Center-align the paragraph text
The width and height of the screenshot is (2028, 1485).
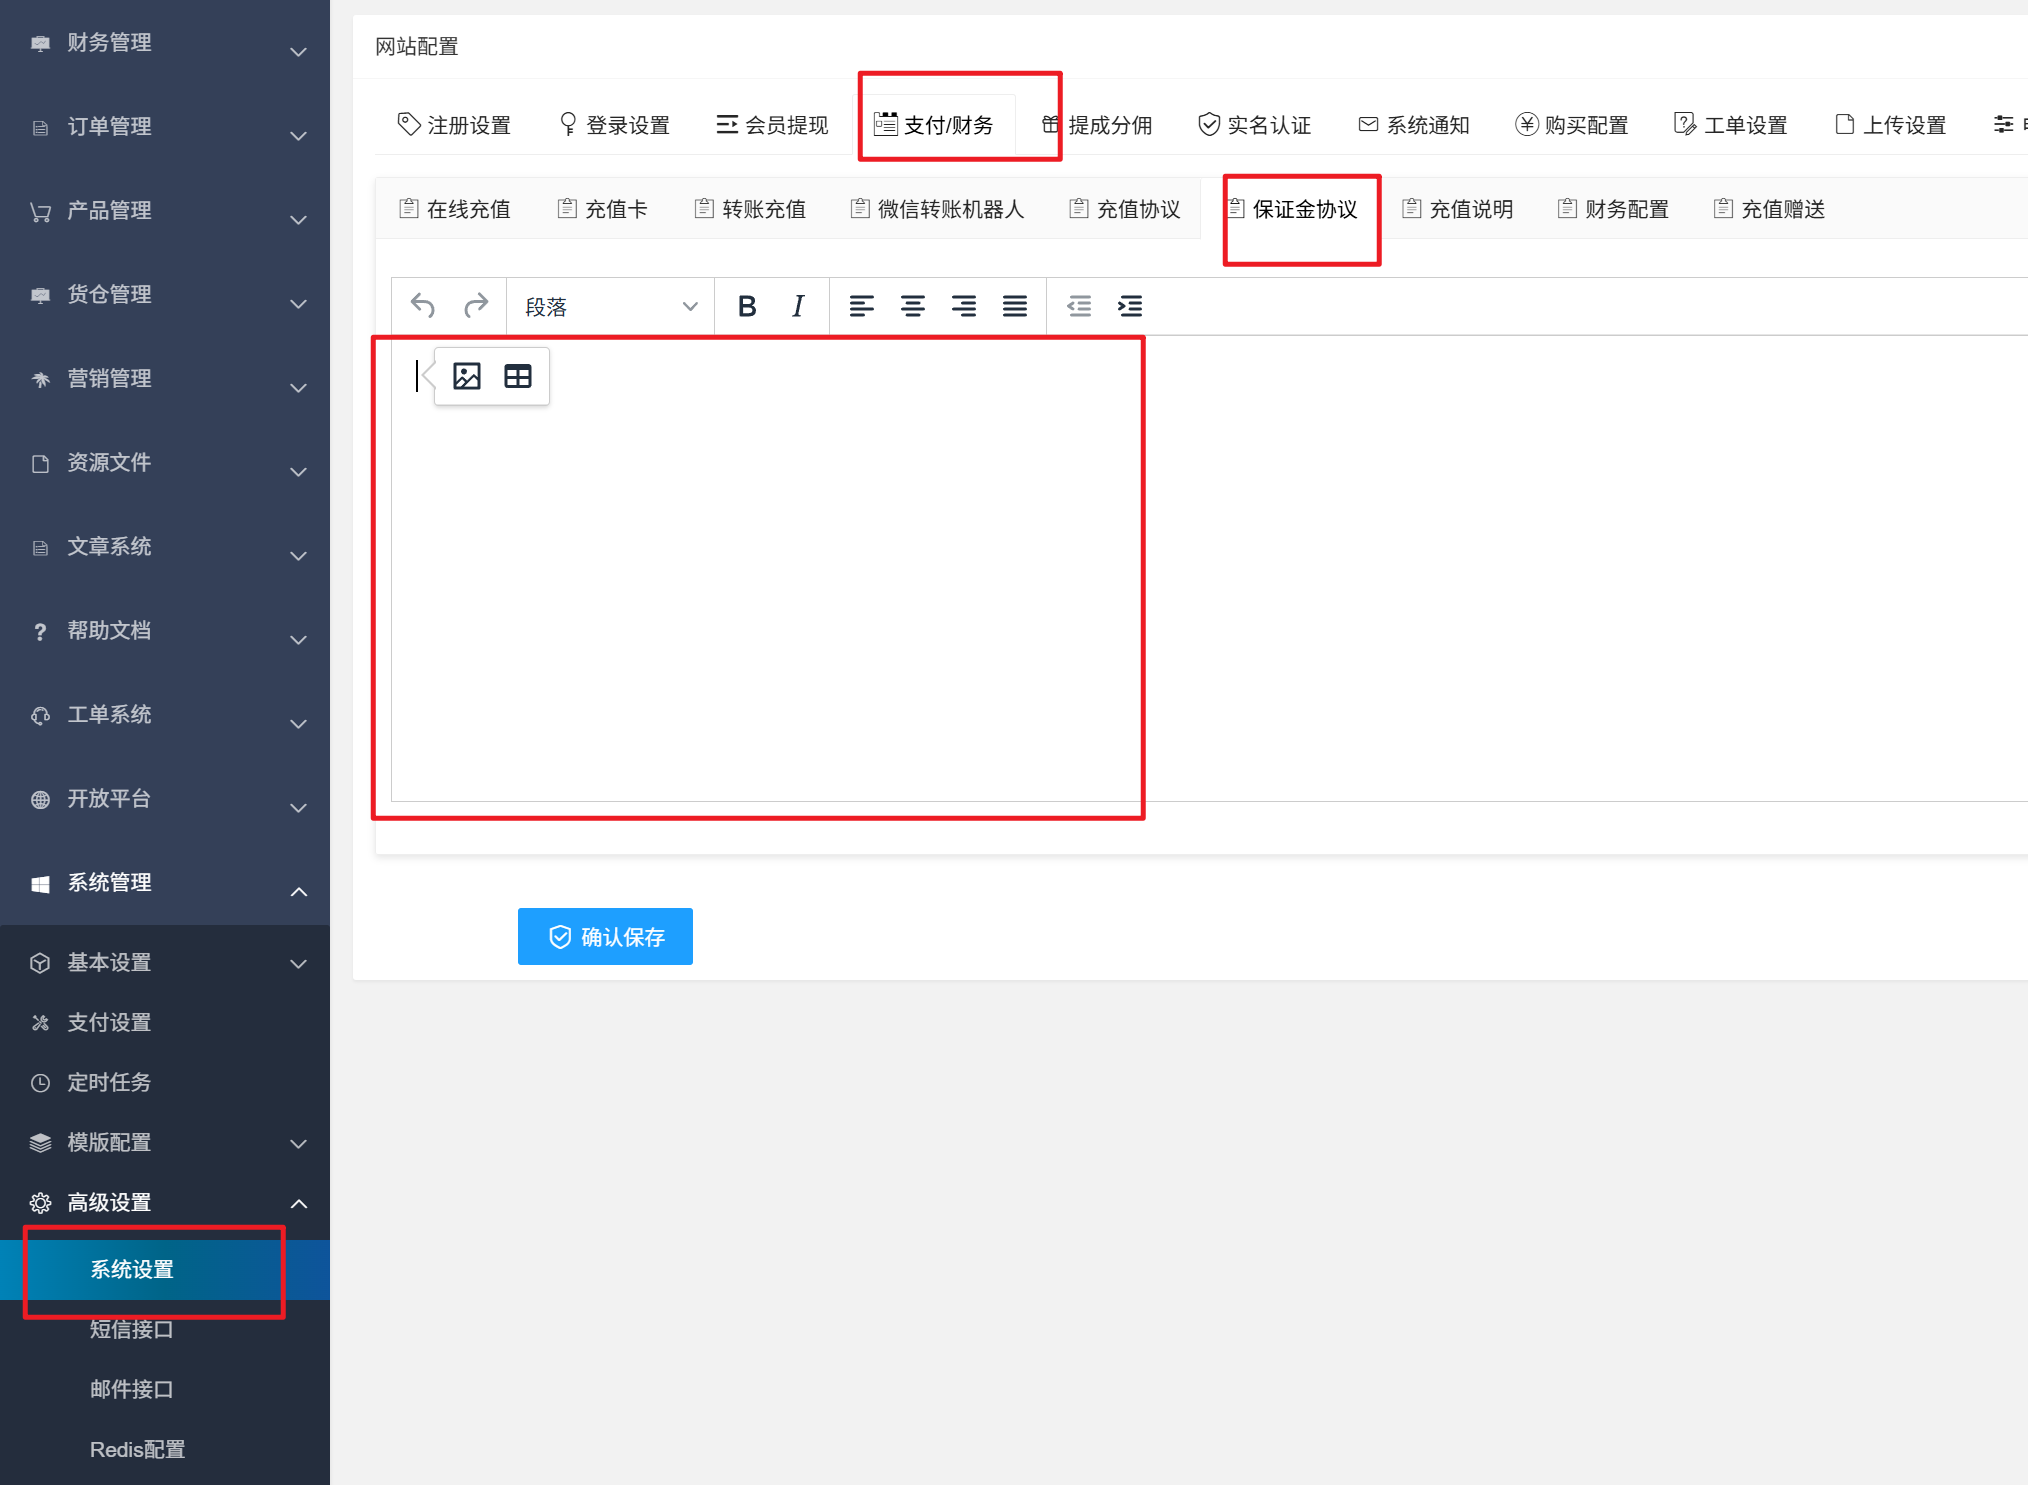pos(912,306)
